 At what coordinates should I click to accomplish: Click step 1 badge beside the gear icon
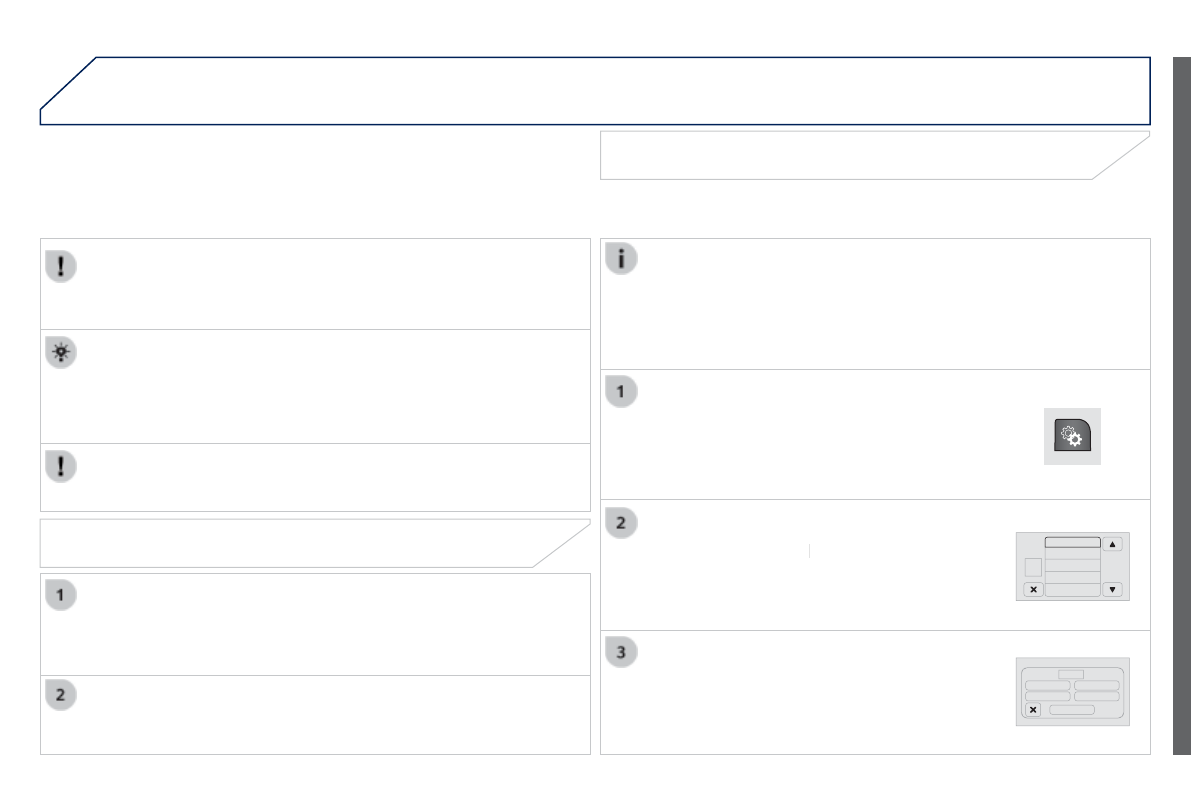[621, 391]
